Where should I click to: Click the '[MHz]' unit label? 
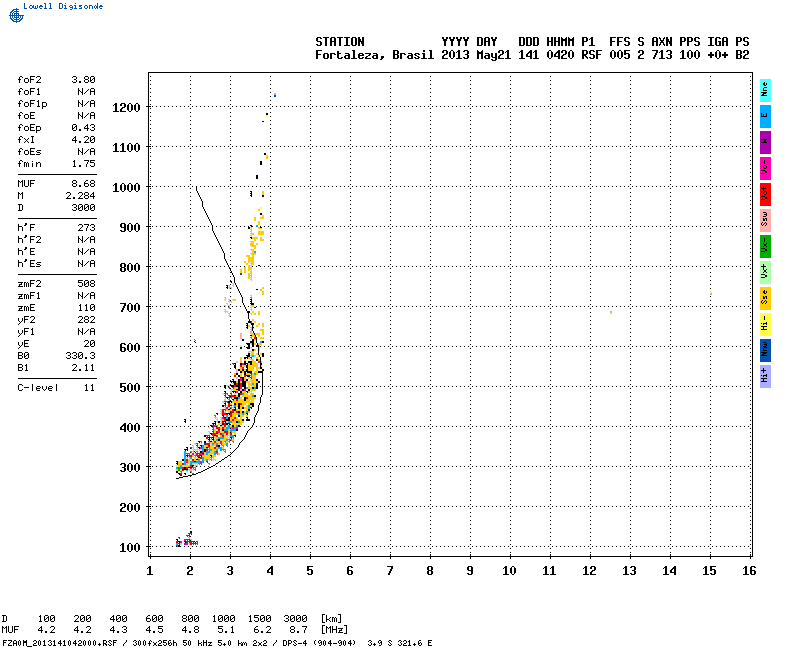click(334, 630)
